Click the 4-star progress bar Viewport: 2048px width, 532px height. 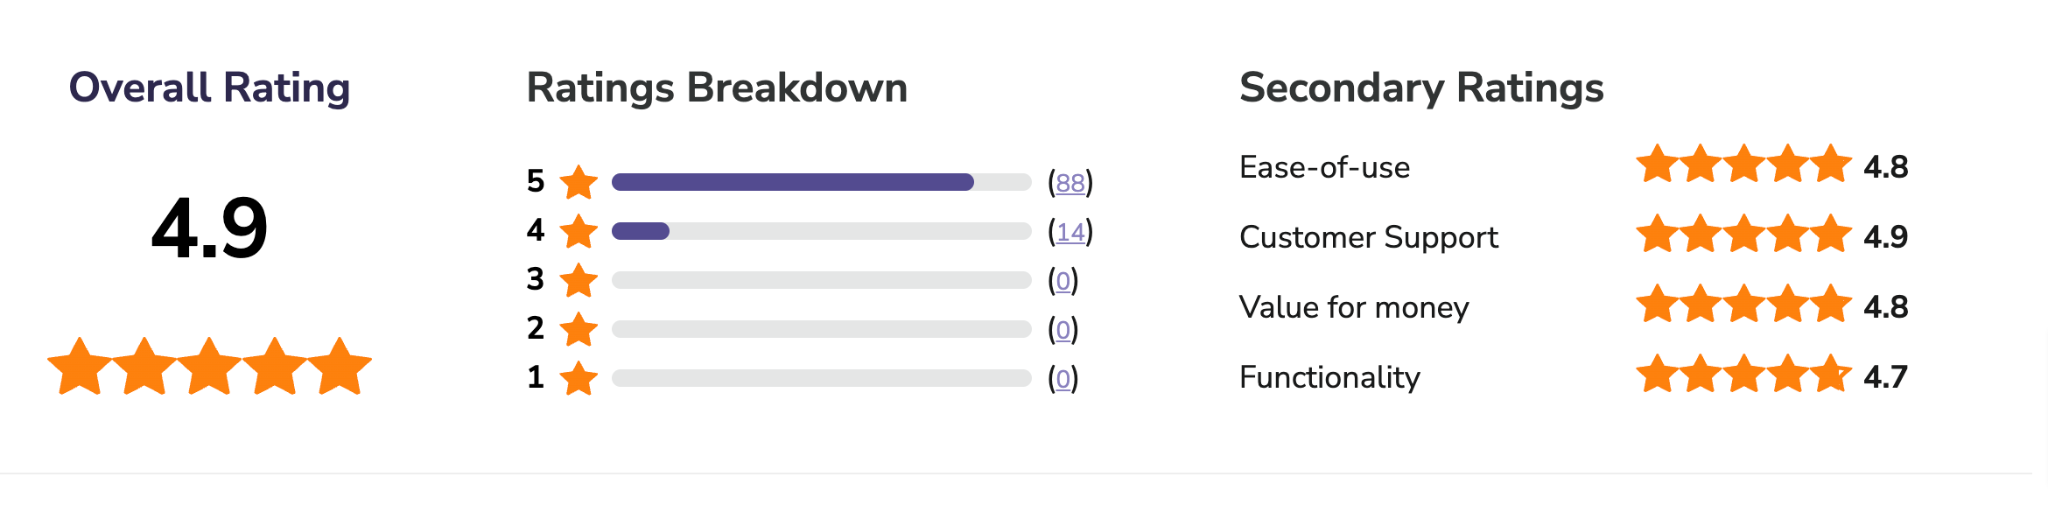click(x=821, y=231)
